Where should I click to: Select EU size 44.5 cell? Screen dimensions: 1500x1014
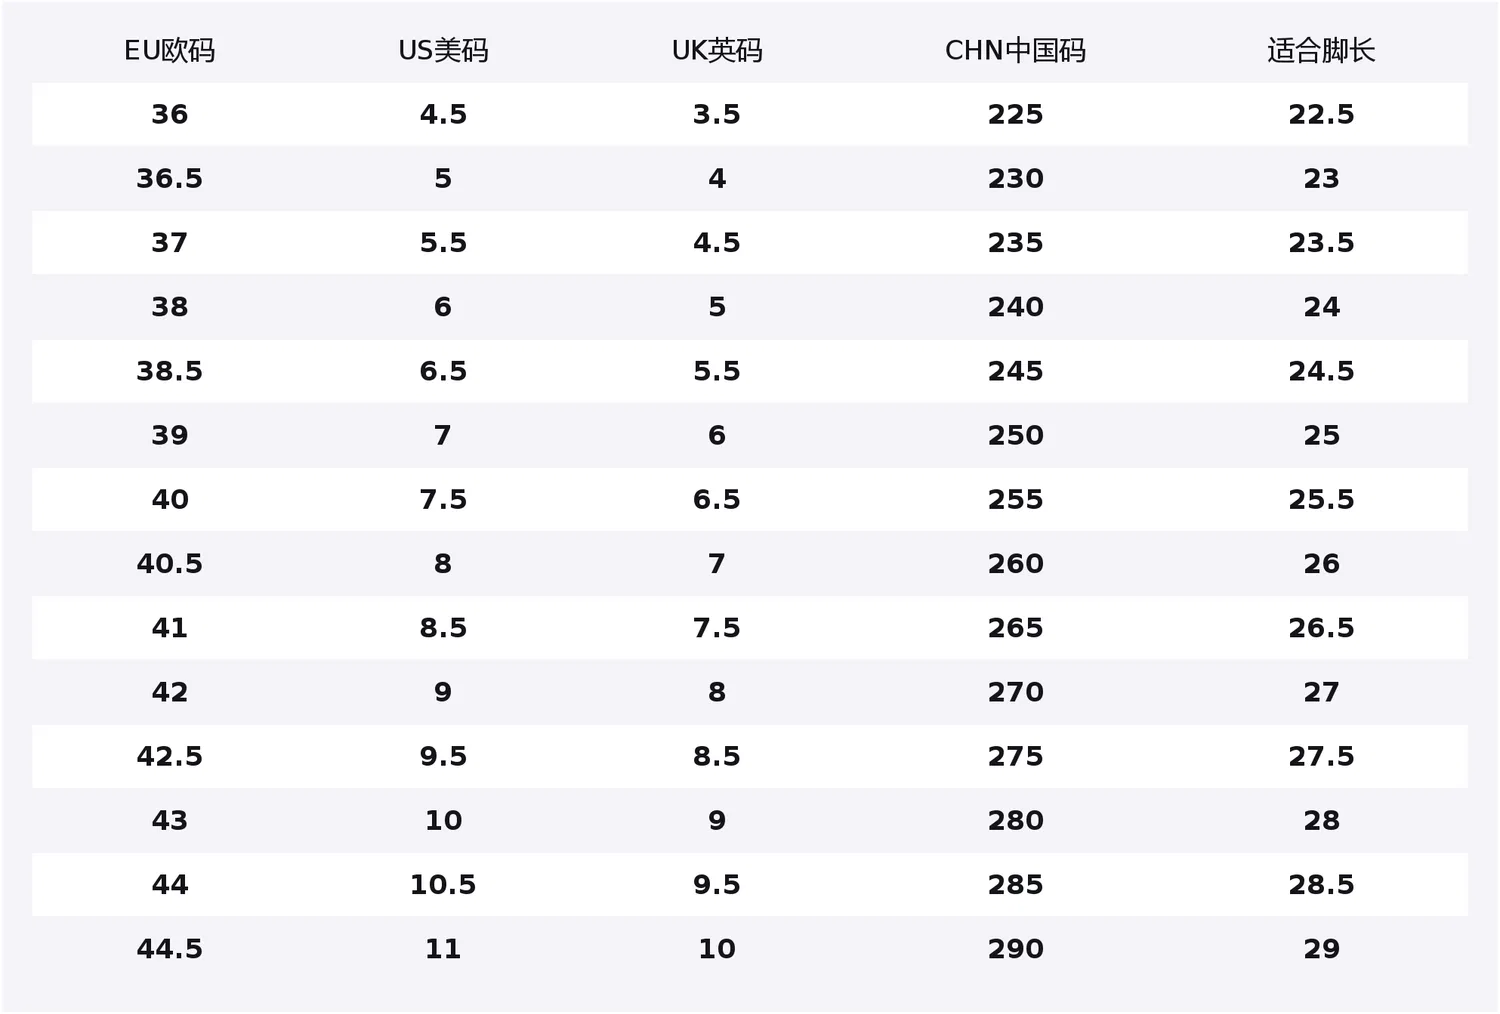click(x=170, y=949)
